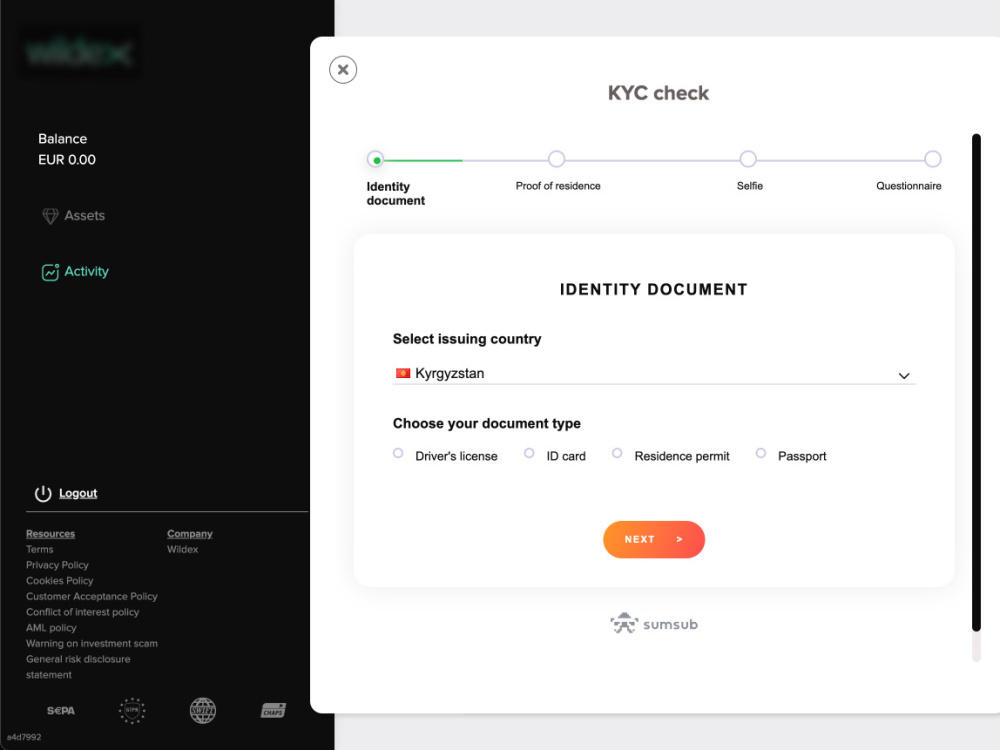The image size is (1000, 750).
Task: Open the Customer Acceptance Policy link
Action: click(x=92, y=596)
